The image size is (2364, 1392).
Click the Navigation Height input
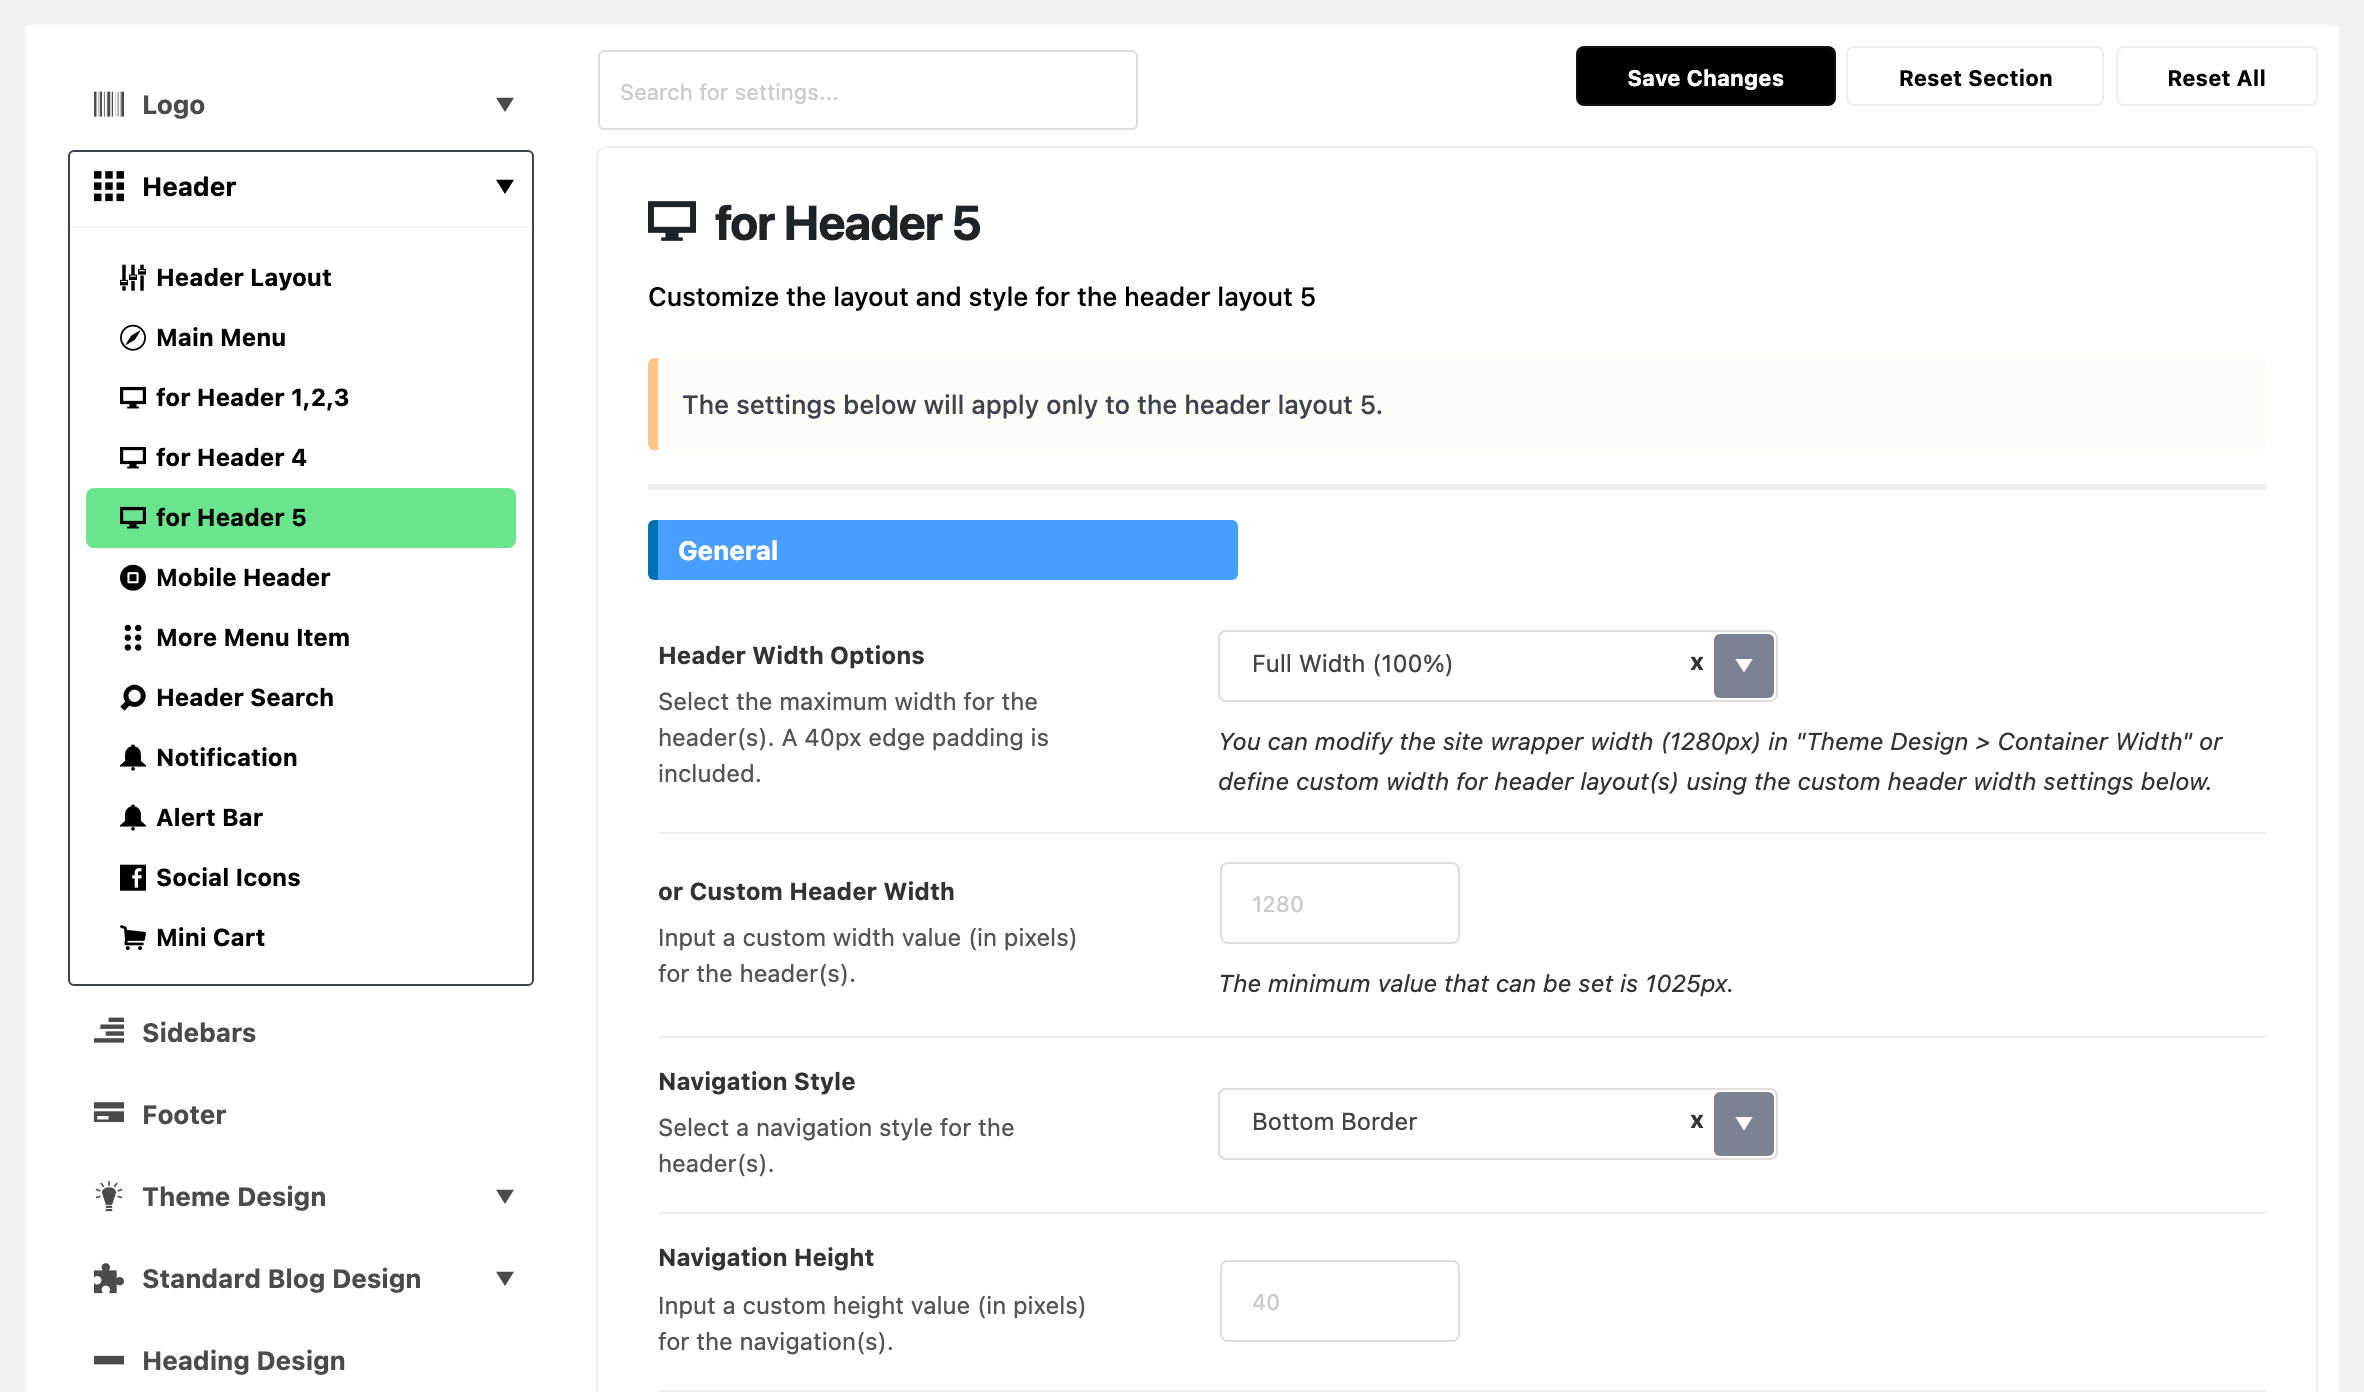pos(1339,1301)
